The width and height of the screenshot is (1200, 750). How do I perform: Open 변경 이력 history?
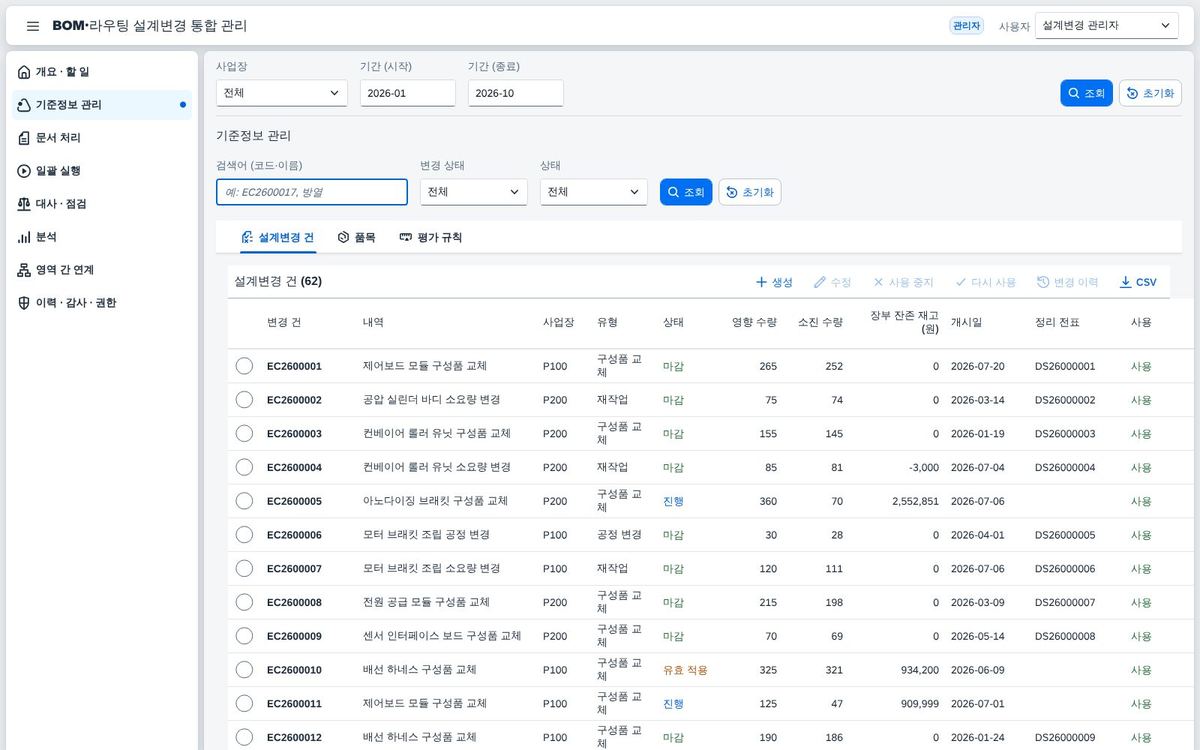1068,282
